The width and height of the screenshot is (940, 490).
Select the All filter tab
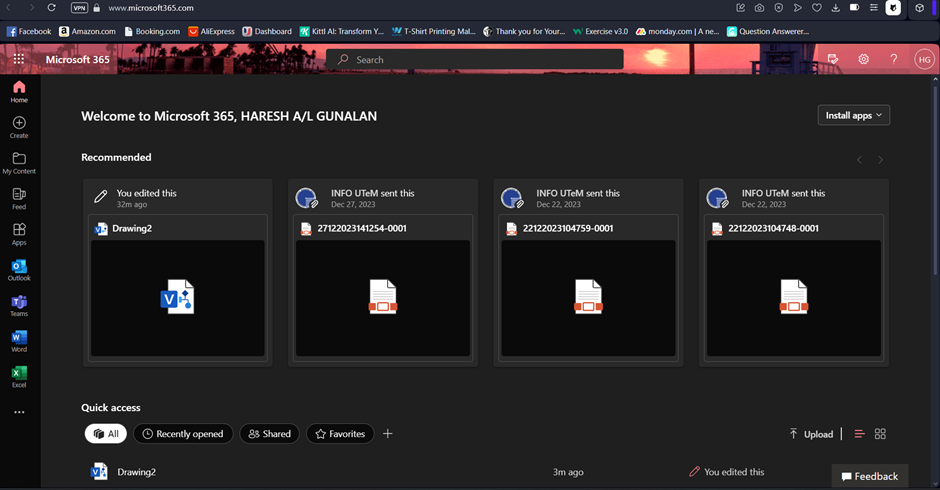106,434
